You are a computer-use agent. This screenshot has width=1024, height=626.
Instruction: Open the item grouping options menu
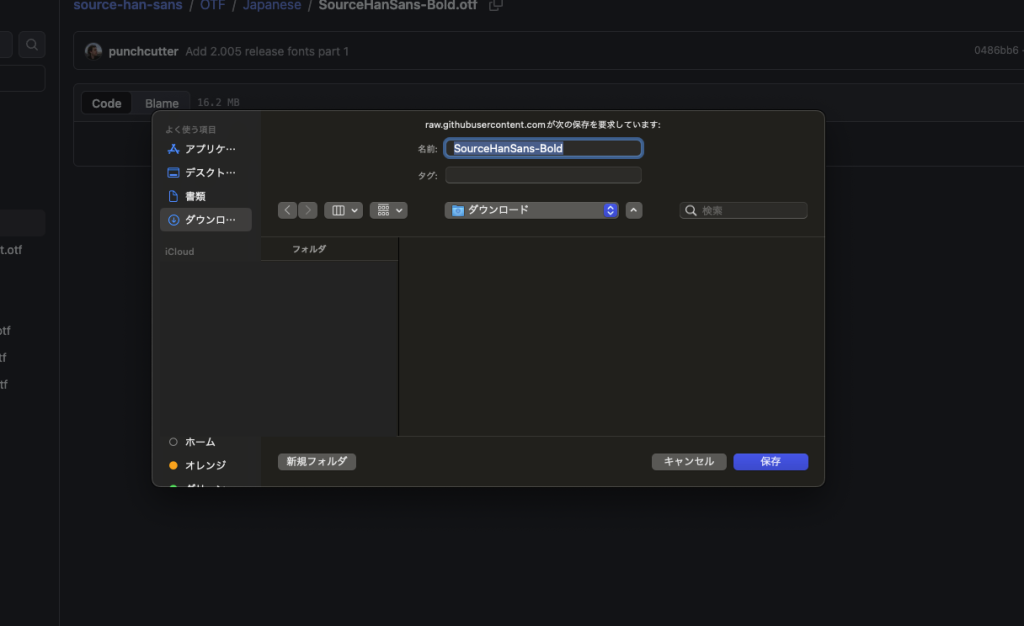pyautogui.click(x=388, y=210)
